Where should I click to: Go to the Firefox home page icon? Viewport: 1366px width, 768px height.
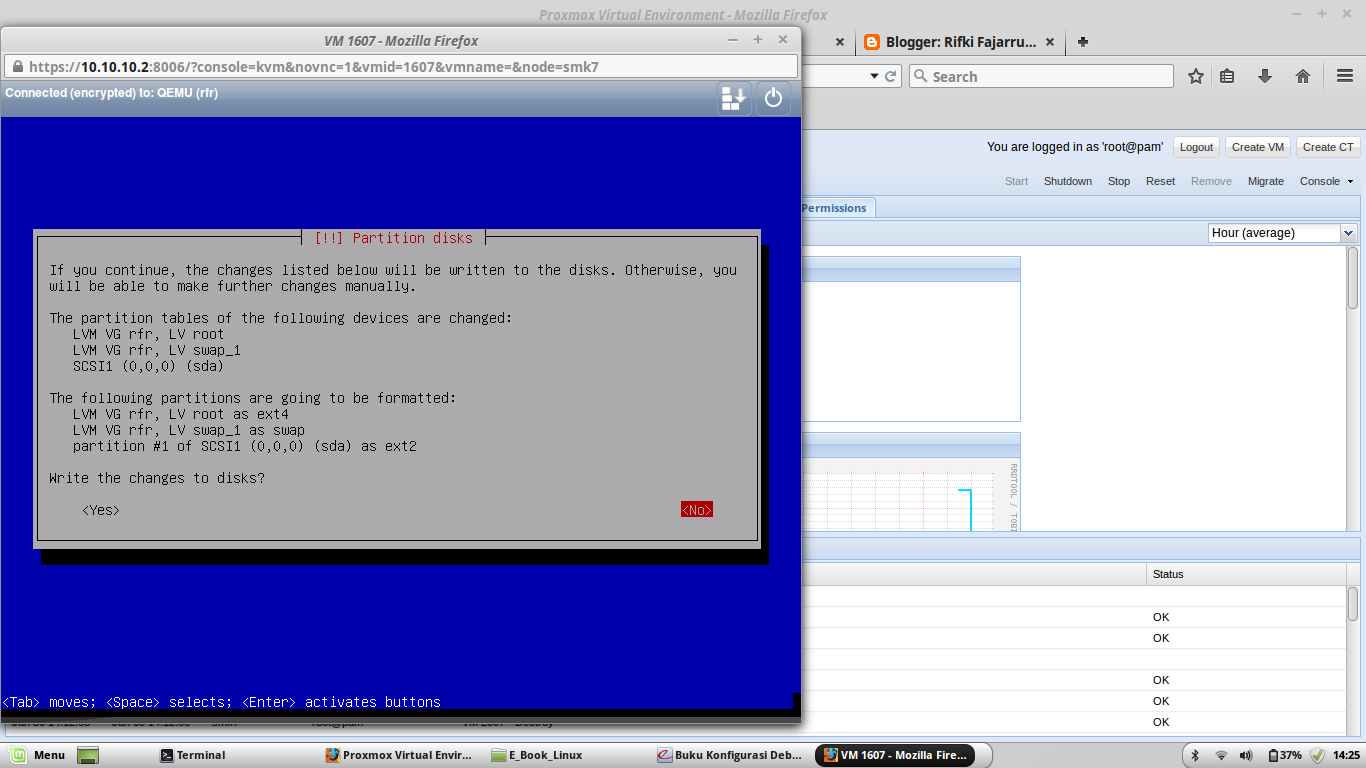point(1303,76)
